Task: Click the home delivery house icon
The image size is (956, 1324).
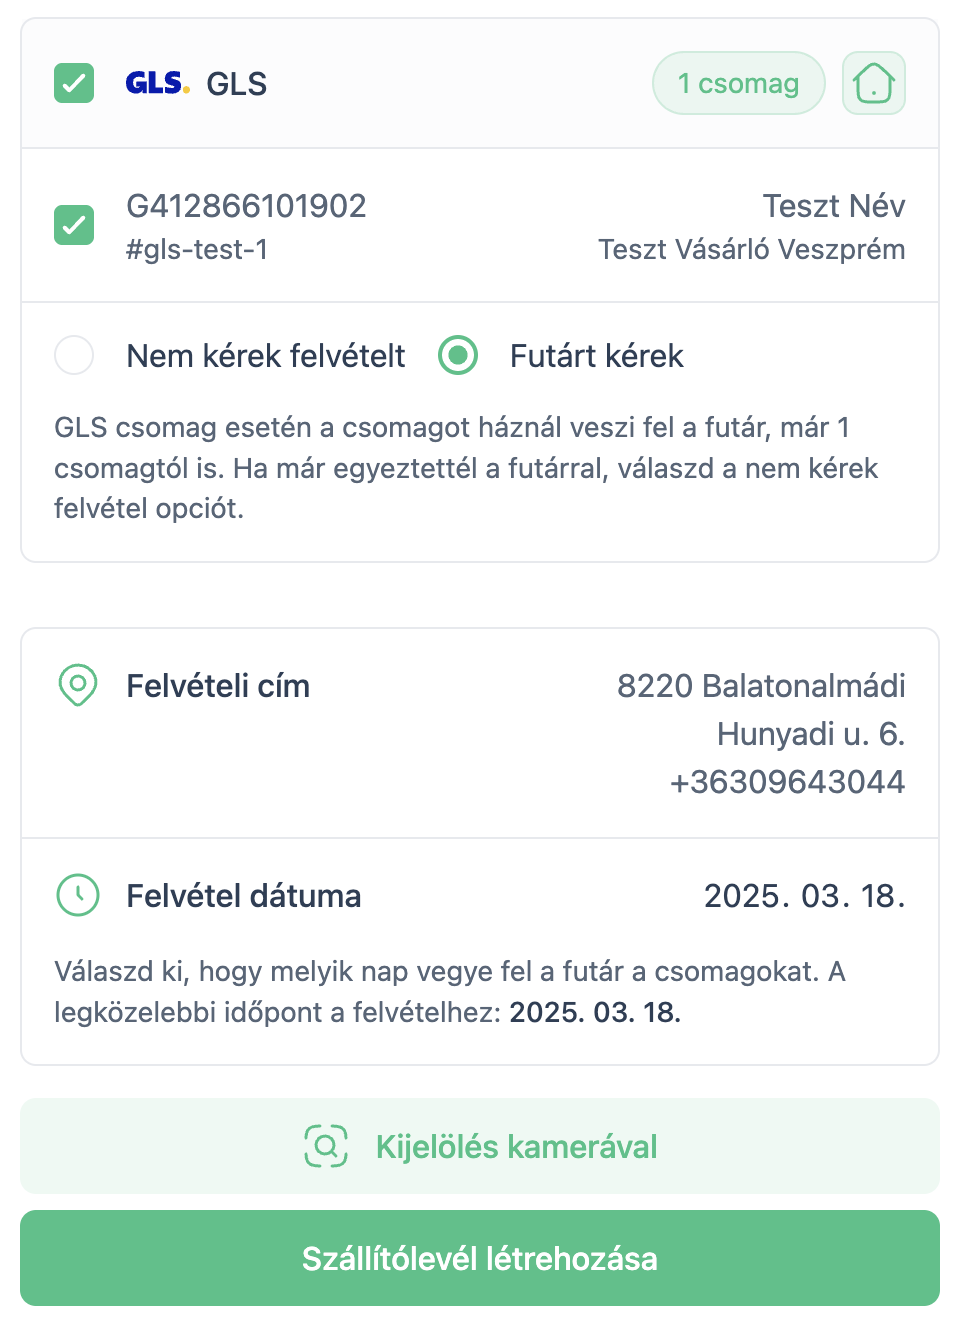Action: (873, 83)
